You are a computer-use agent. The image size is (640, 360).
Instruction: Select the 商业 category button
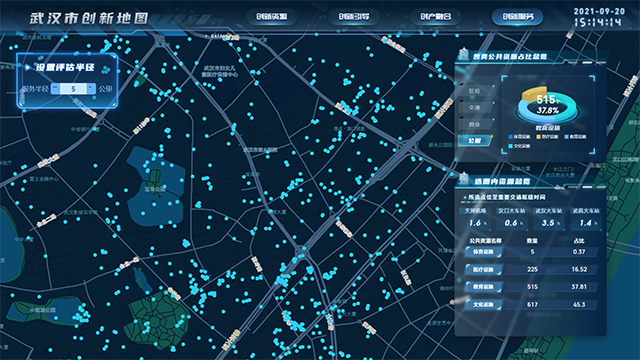tap(475, 124)
